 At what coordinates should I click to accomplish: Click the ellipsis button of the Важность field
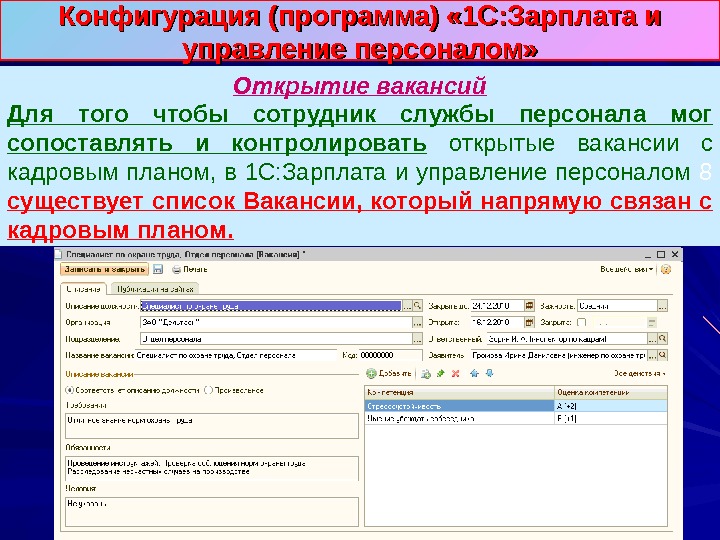point(662,306)
